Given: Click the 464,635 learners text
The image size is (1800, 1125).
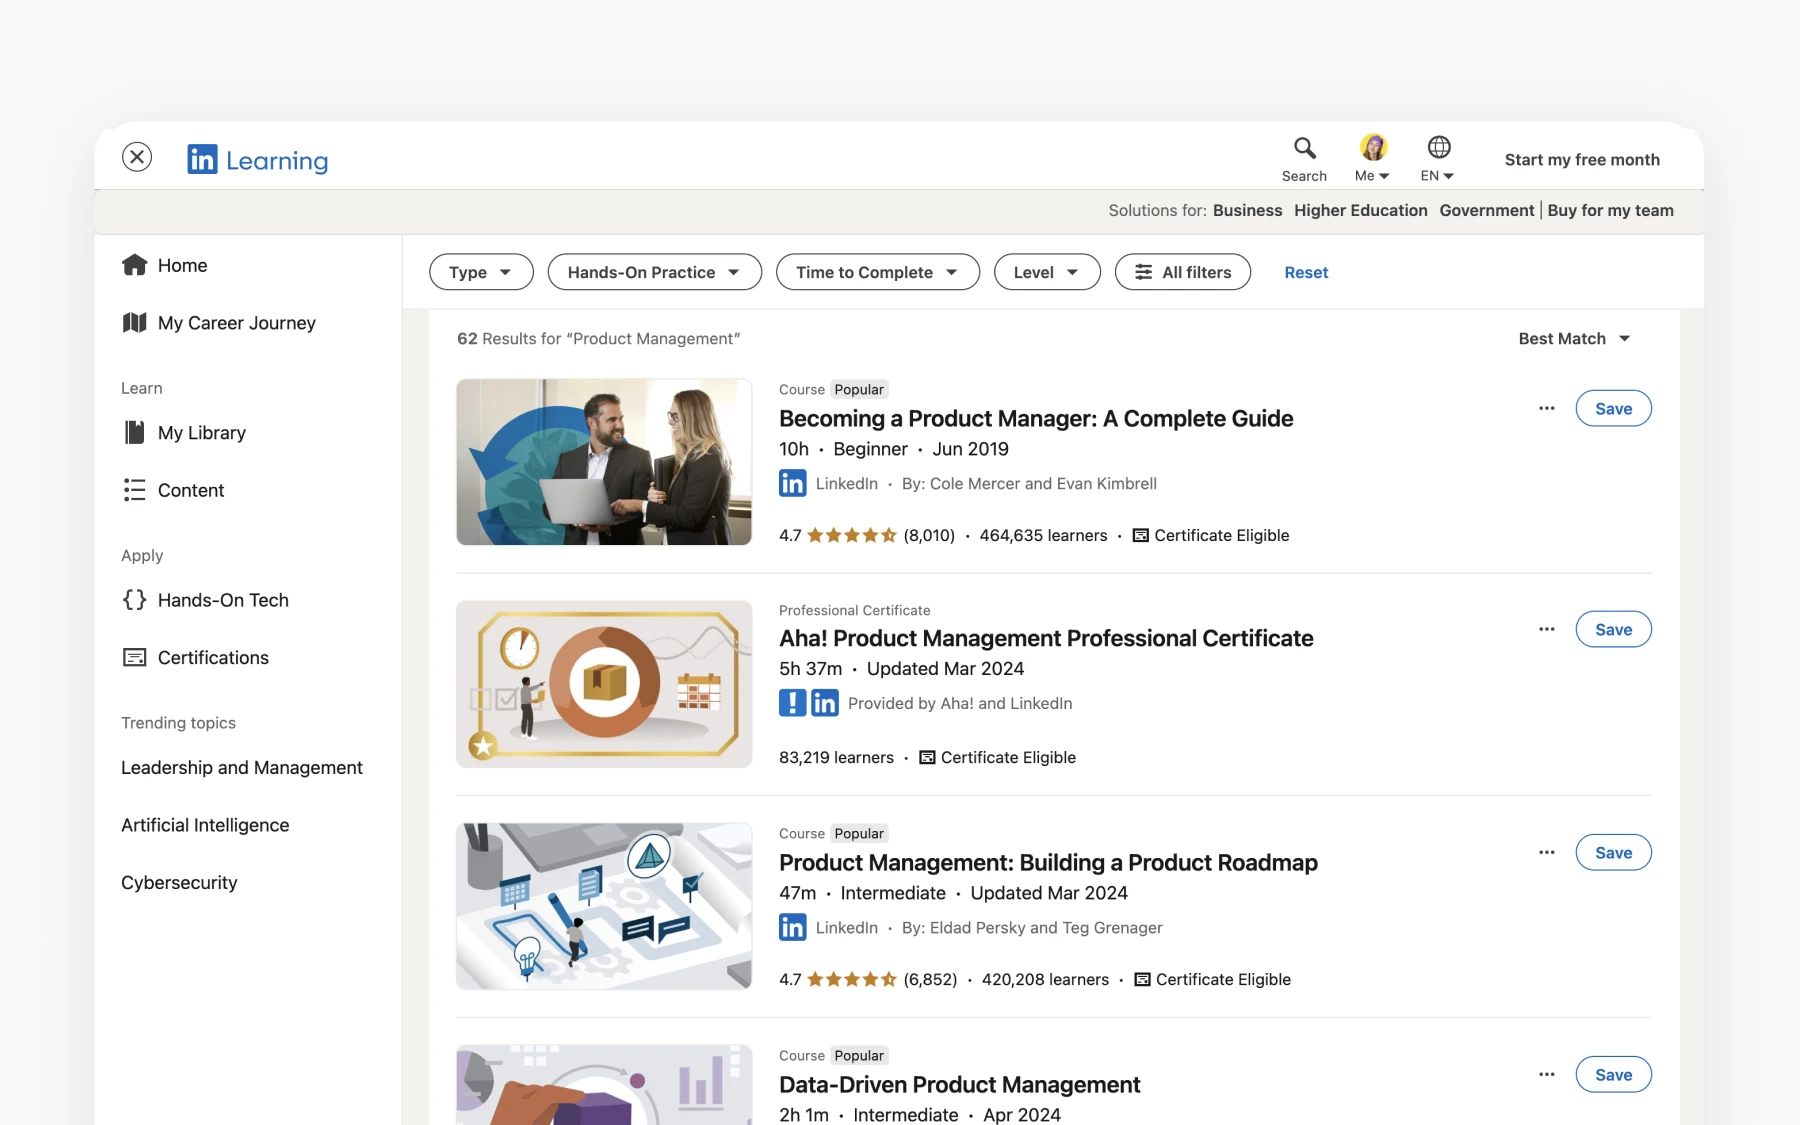Looking at the screenshot, I should [1043, 536].
